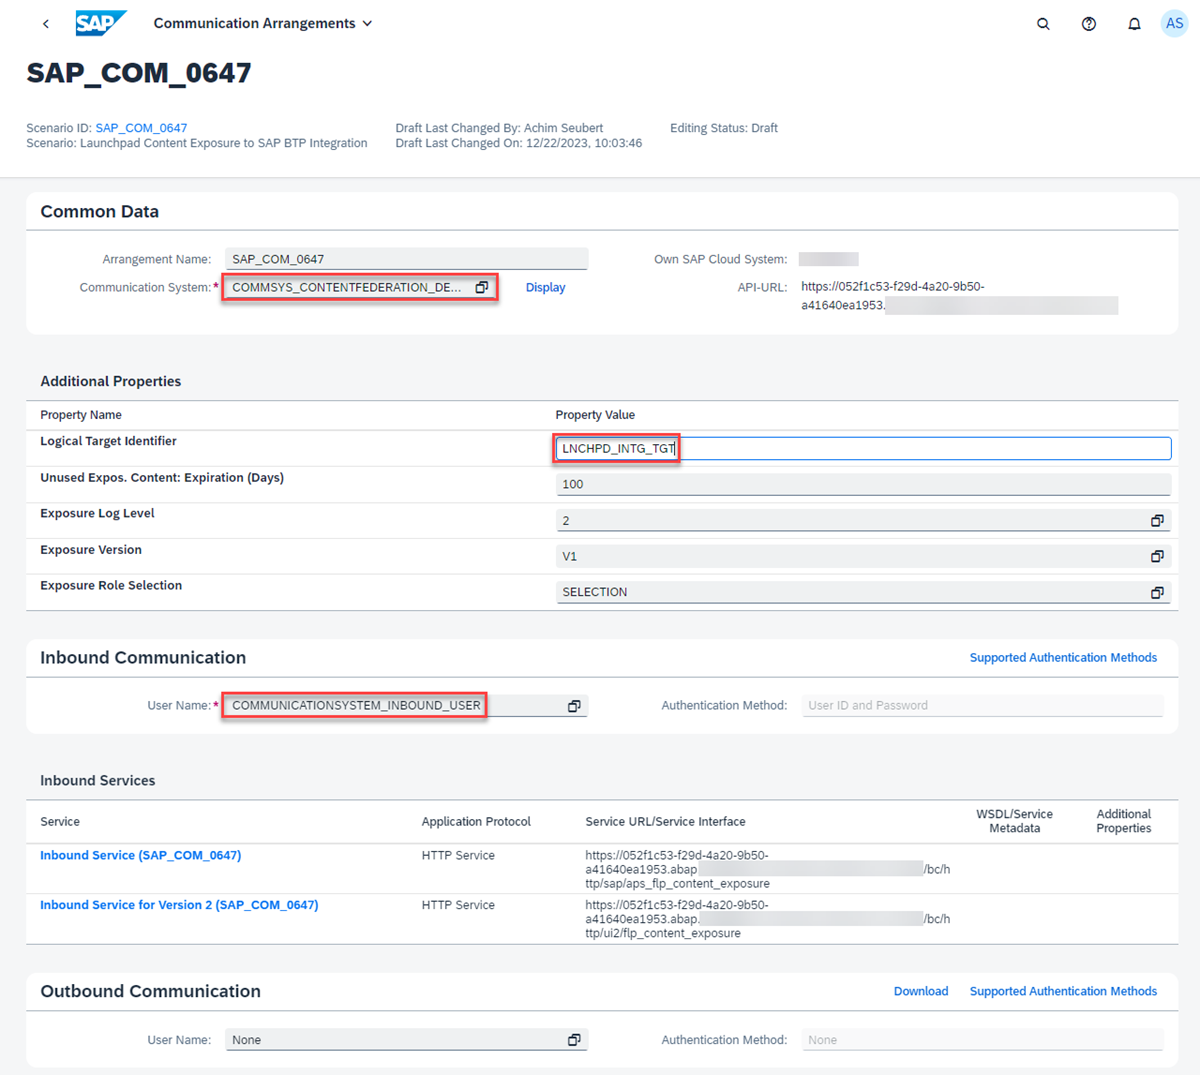Viewport: 1200px width, 1075px height.
Task: Open Inbound Supported Authentication Methods link
Action: coord(1063,657)
